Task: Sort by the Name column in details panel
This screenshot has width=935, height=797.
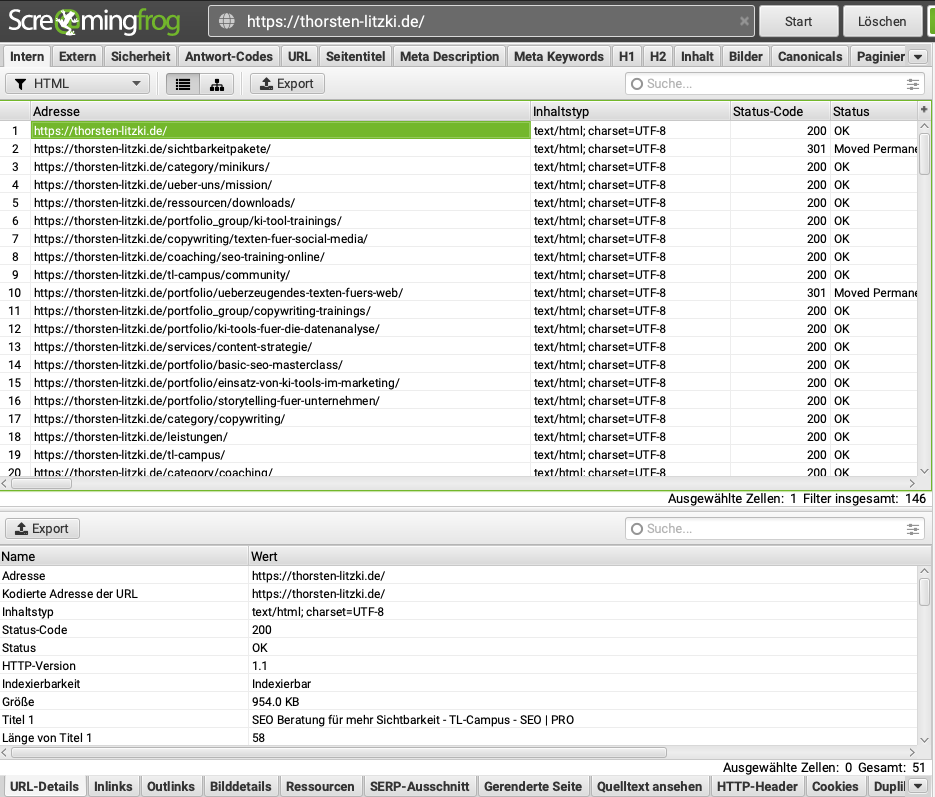Action: [x=124, y=557]
